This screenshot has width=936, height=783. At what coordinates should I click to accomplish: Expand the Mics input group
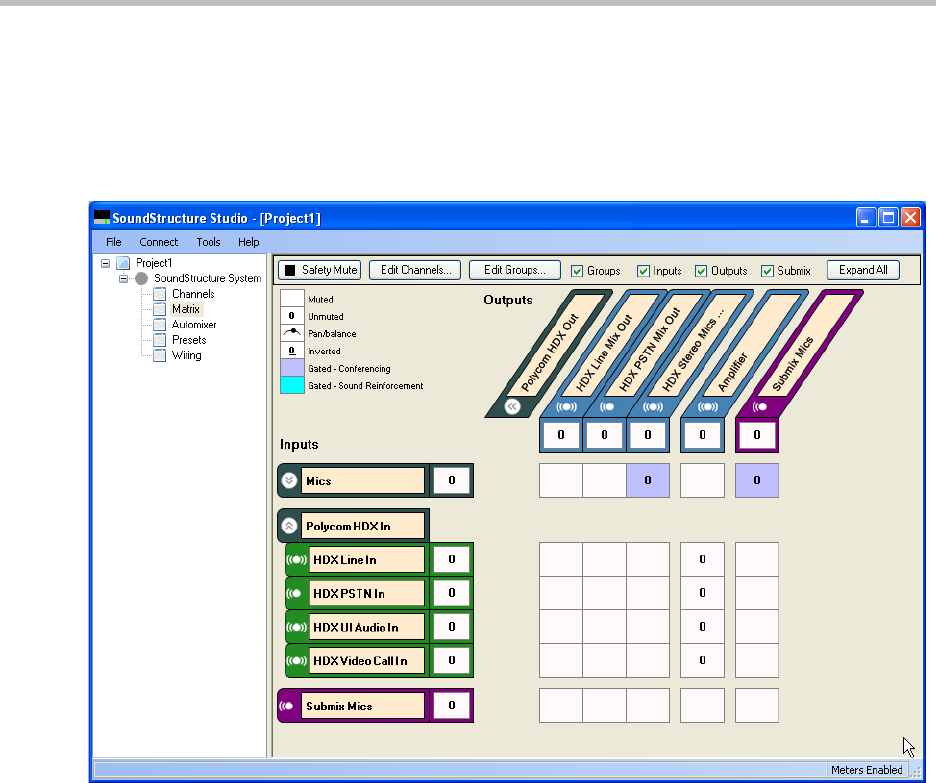290,481
